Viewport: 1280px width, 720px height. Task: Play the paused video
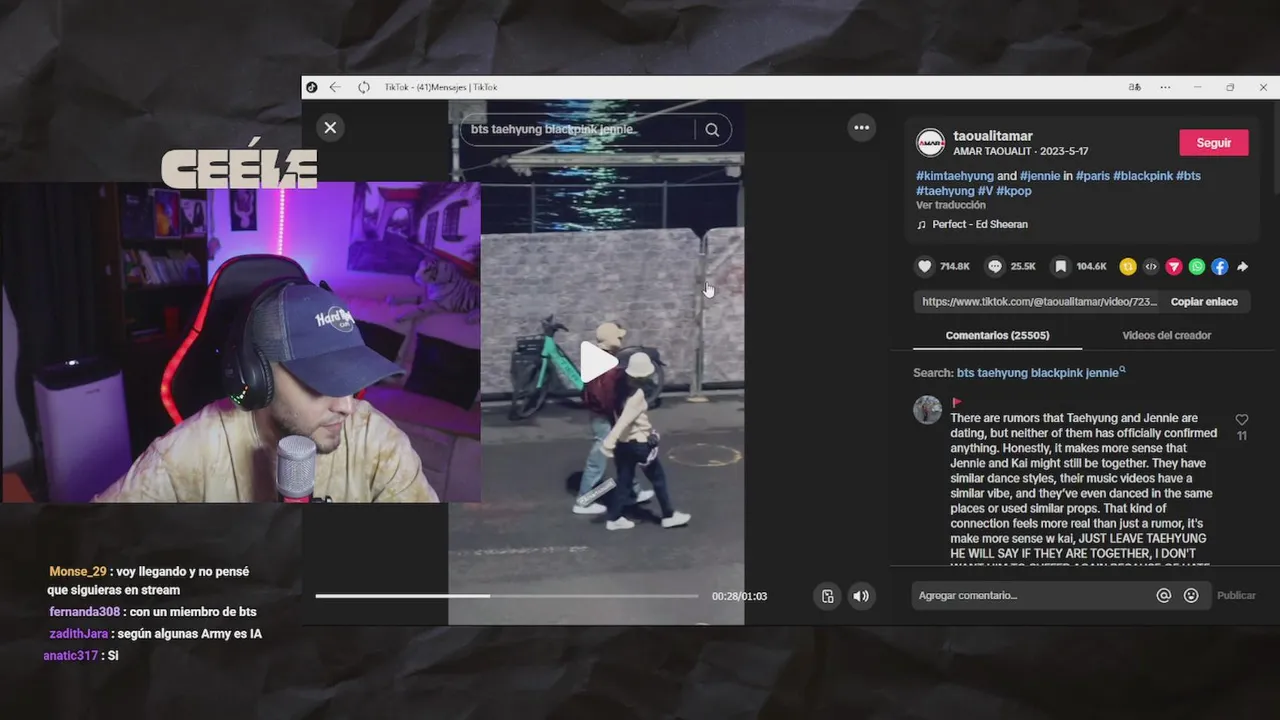(x=597, y=362)
